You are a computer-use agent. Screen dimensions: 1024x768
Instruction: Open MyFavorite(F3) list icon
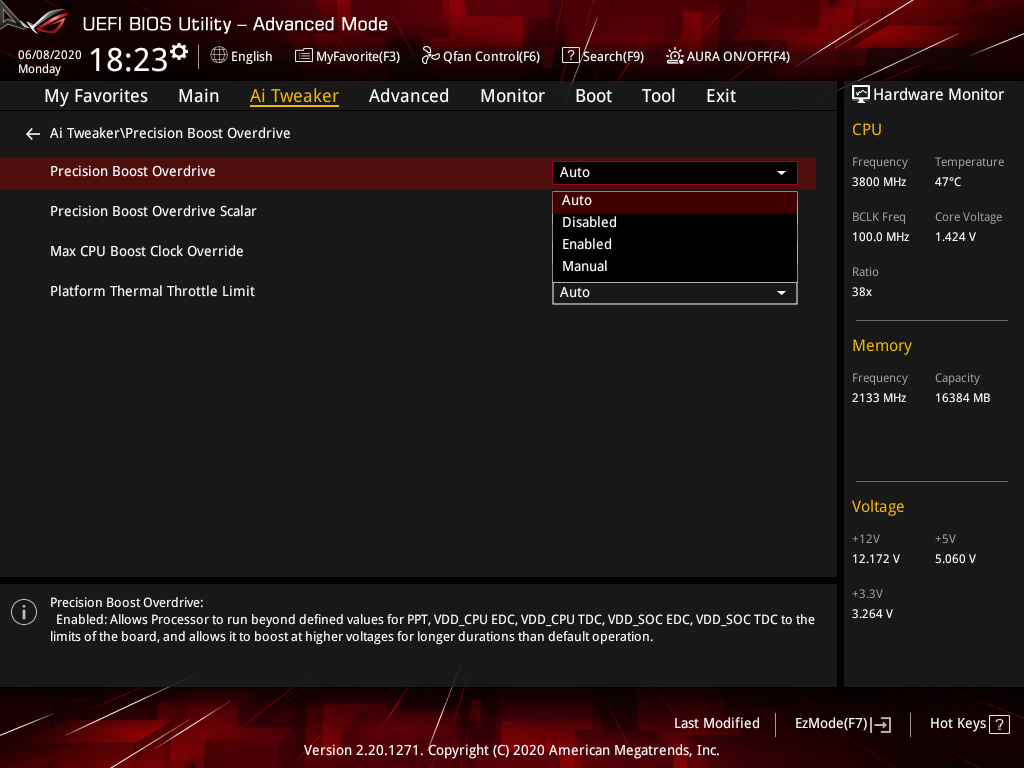tap(304, 56)
